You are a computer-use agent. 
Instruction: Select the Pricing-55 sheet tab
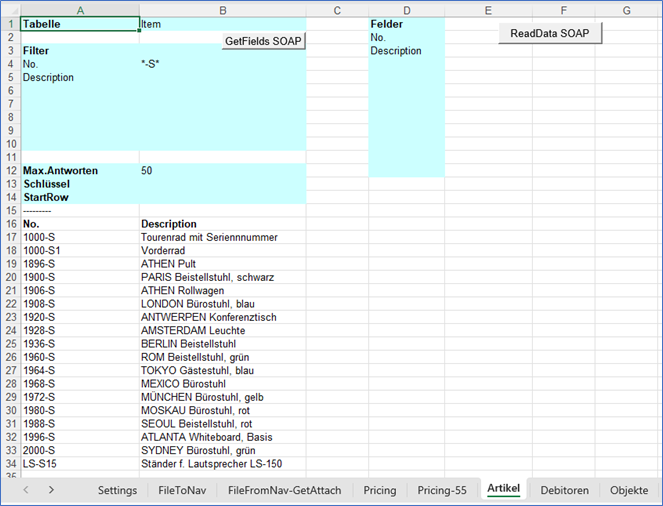(442, 490)
